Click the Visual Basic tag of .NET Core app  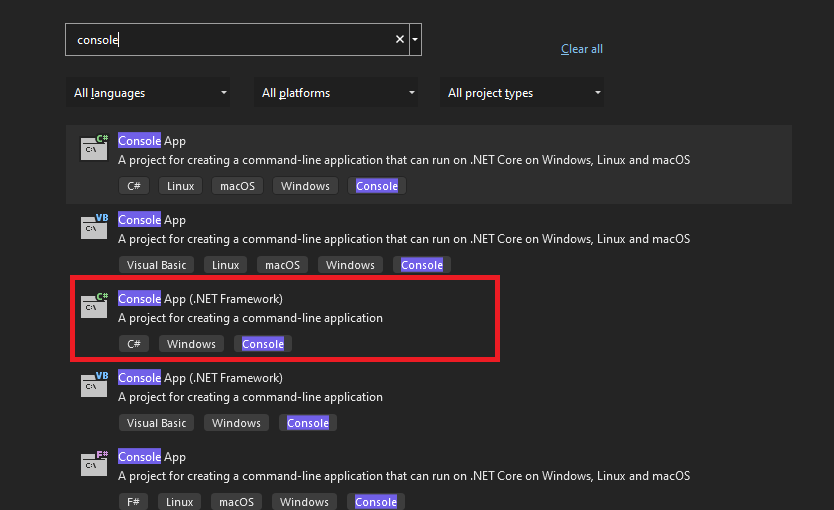[156, 265]
